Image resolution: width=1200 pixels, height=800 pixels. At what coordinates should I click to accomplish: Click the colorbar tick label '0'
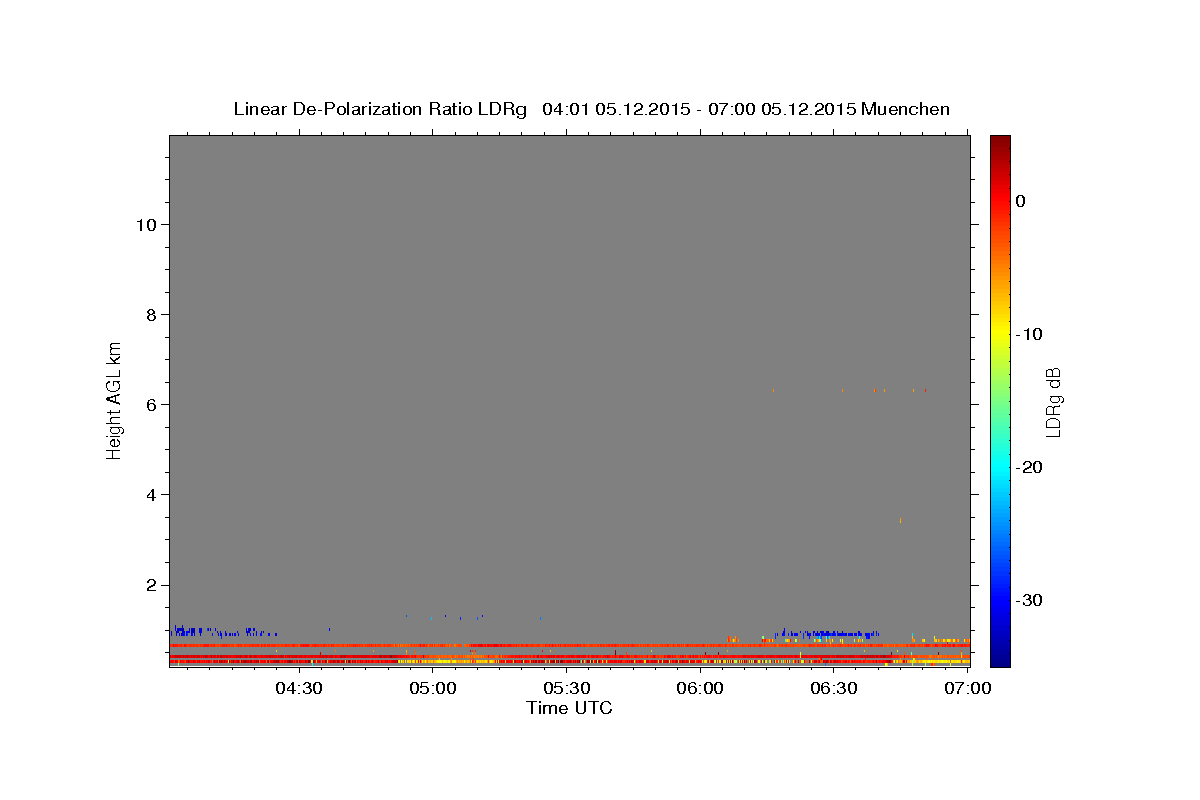click(1021, 201)
